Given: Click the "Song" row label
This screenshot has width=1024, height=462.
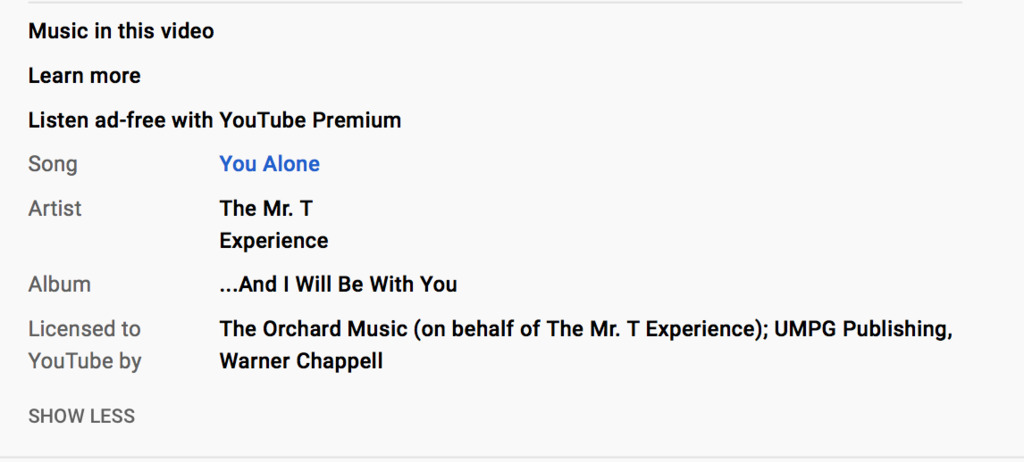Looking at the screenshot, I should [52, 164].
